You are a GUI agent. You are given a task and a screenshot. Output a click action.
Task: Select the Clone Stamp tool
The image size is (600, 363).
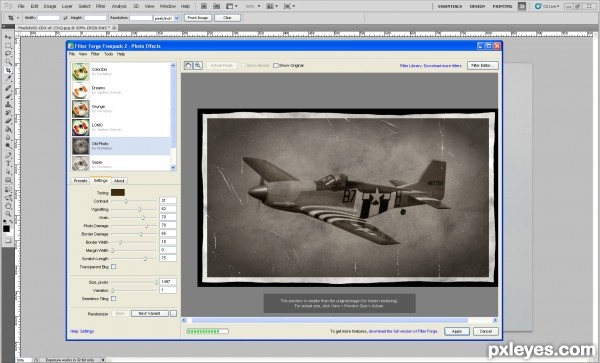coord(8,104)
